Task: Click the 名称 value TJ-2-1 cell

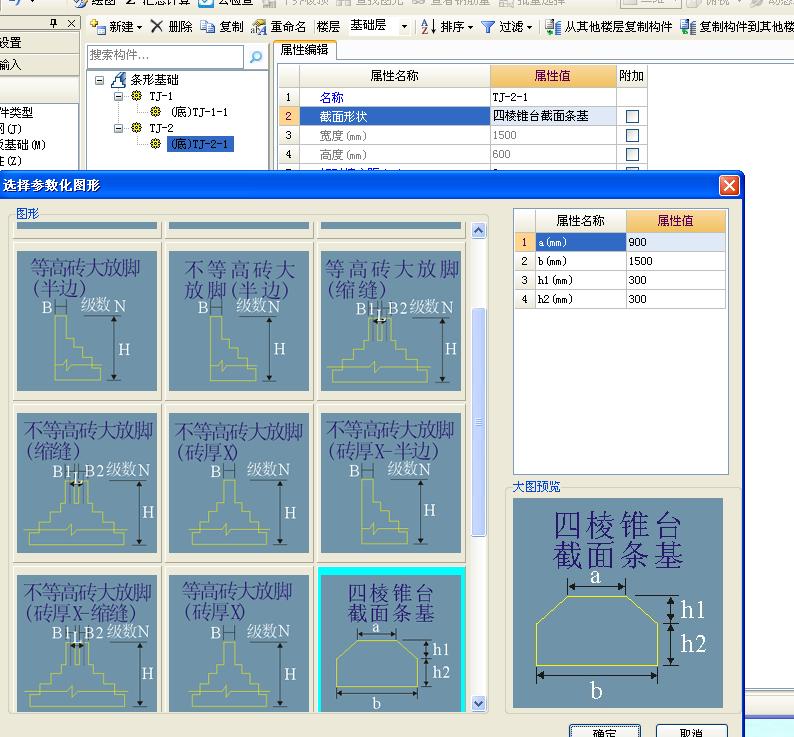Action: pos(553,97)
